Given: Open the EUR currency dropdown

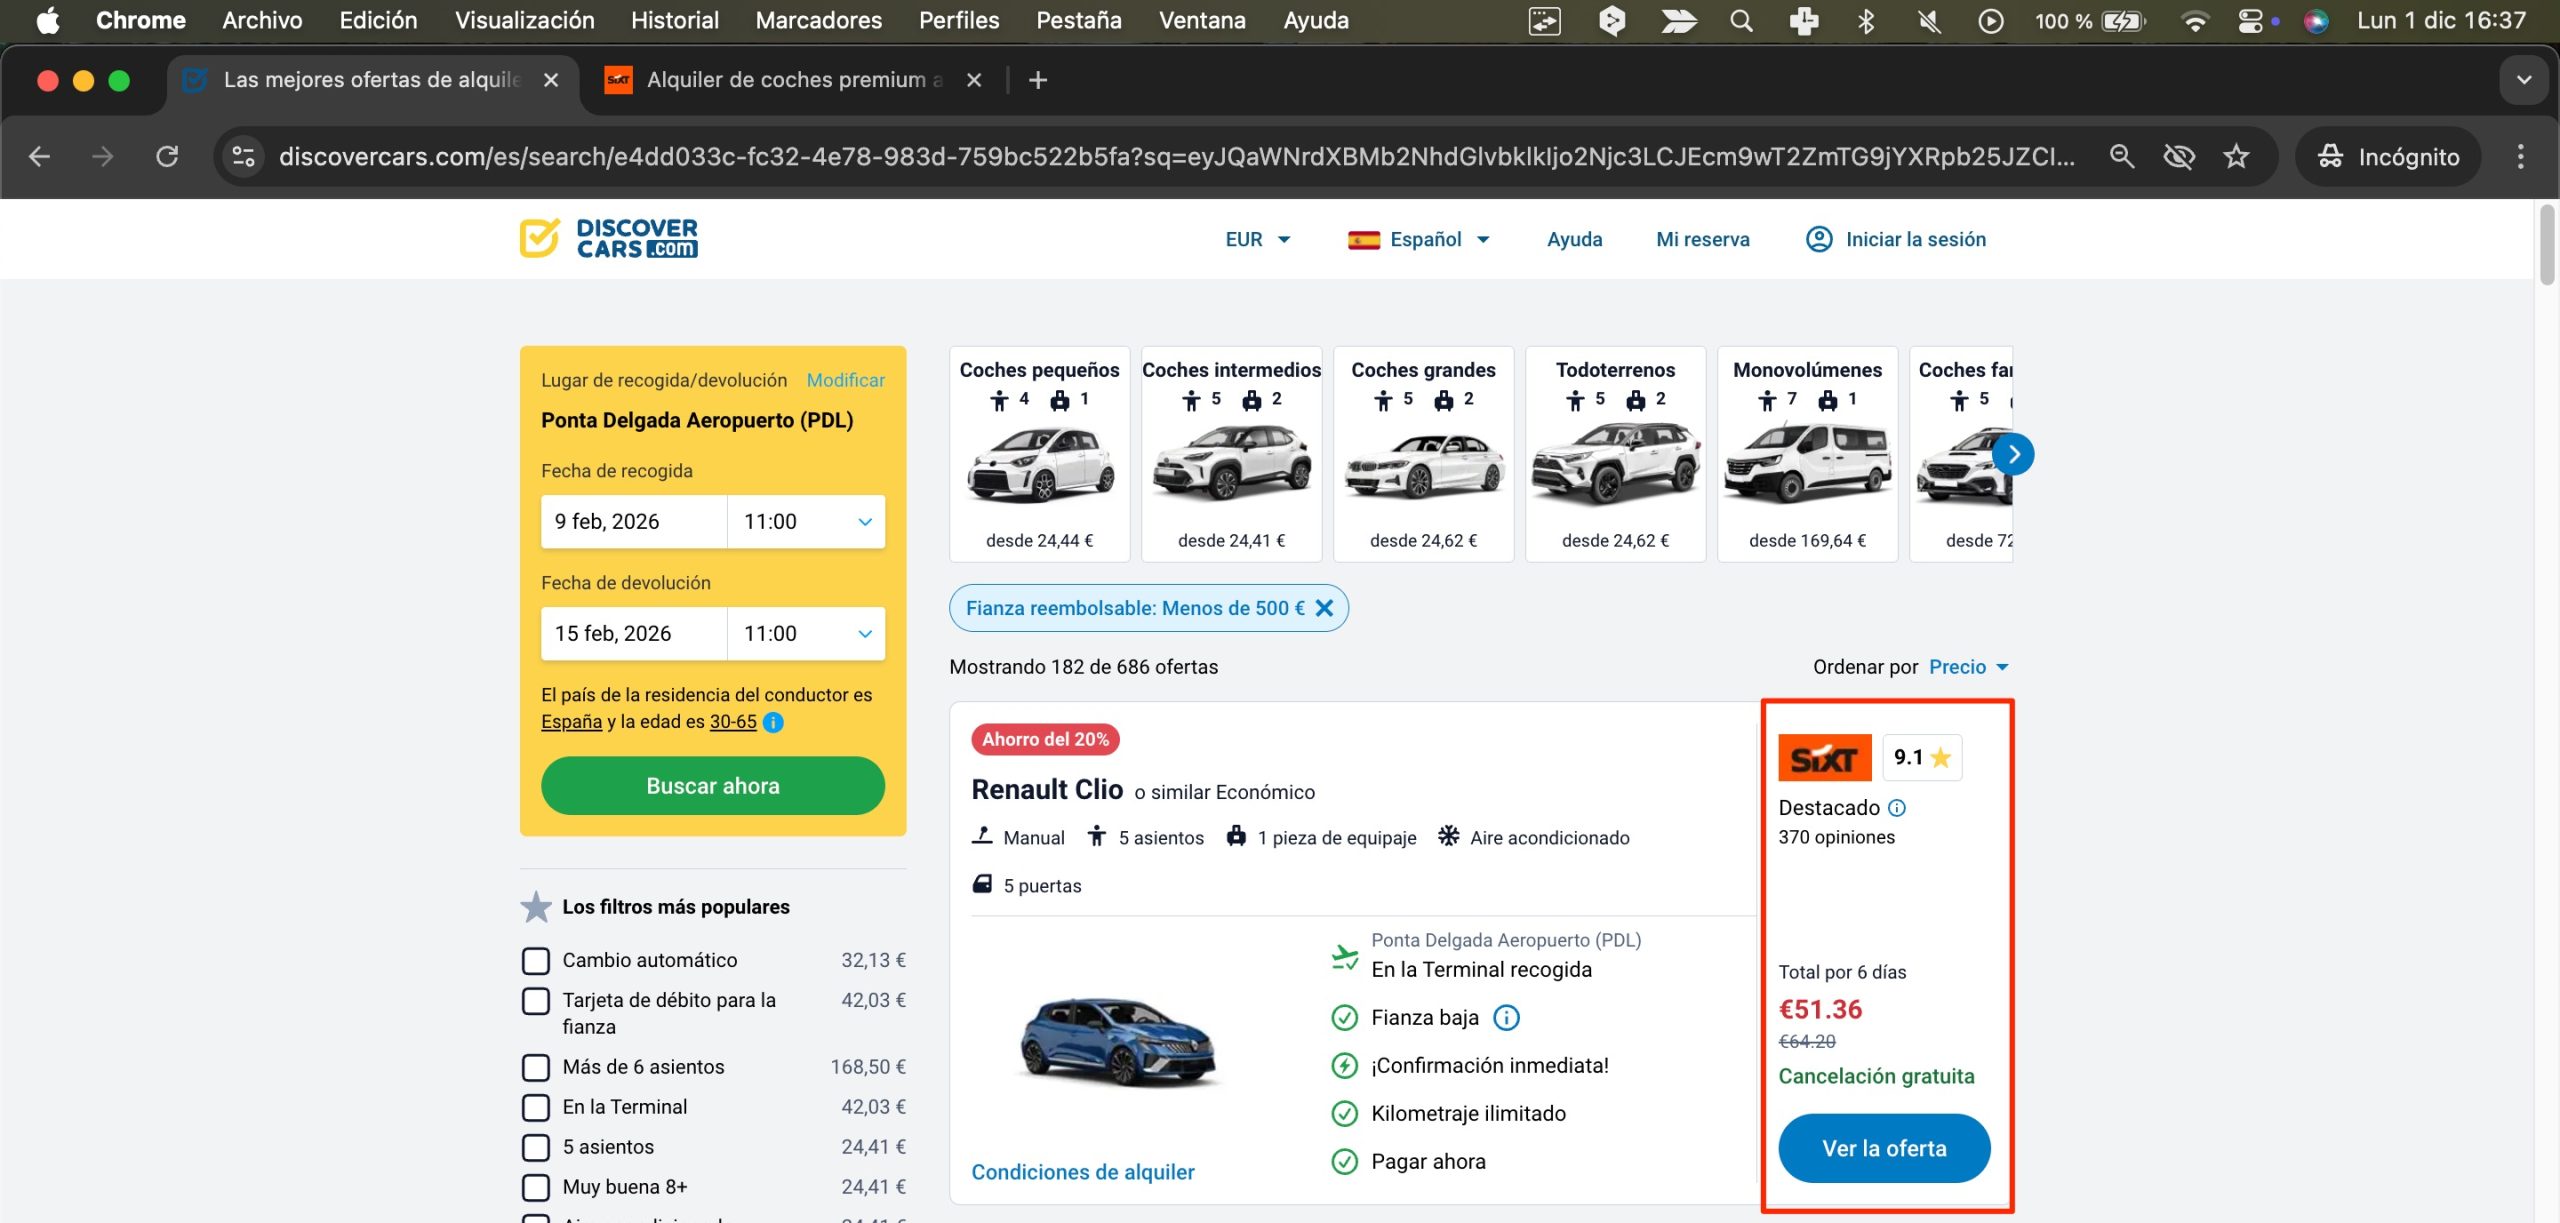Looking at the screenshot, I should click(x=1257, y=239).
